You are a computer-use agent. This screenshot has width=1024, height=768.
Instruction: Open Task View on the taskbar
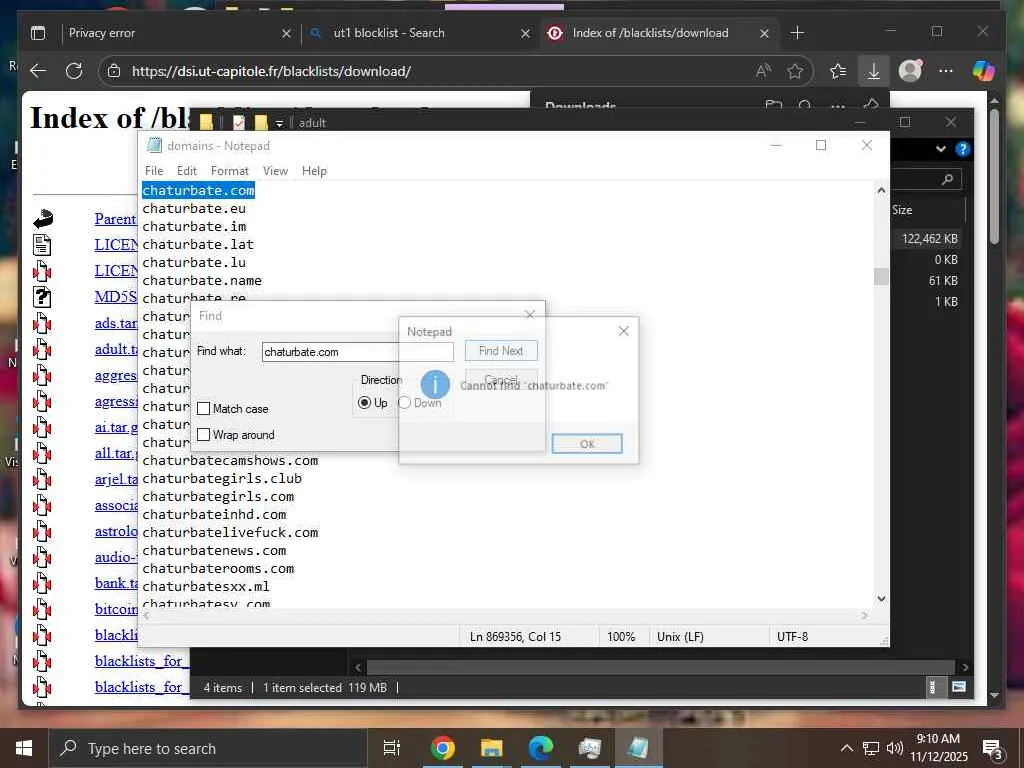pyautogui.click(x=392, y=748)
